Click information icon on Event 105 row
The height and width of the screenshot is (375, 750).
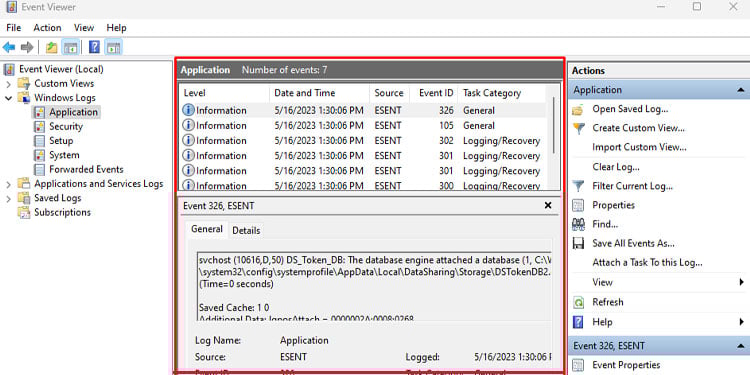[x=188, y=126]
